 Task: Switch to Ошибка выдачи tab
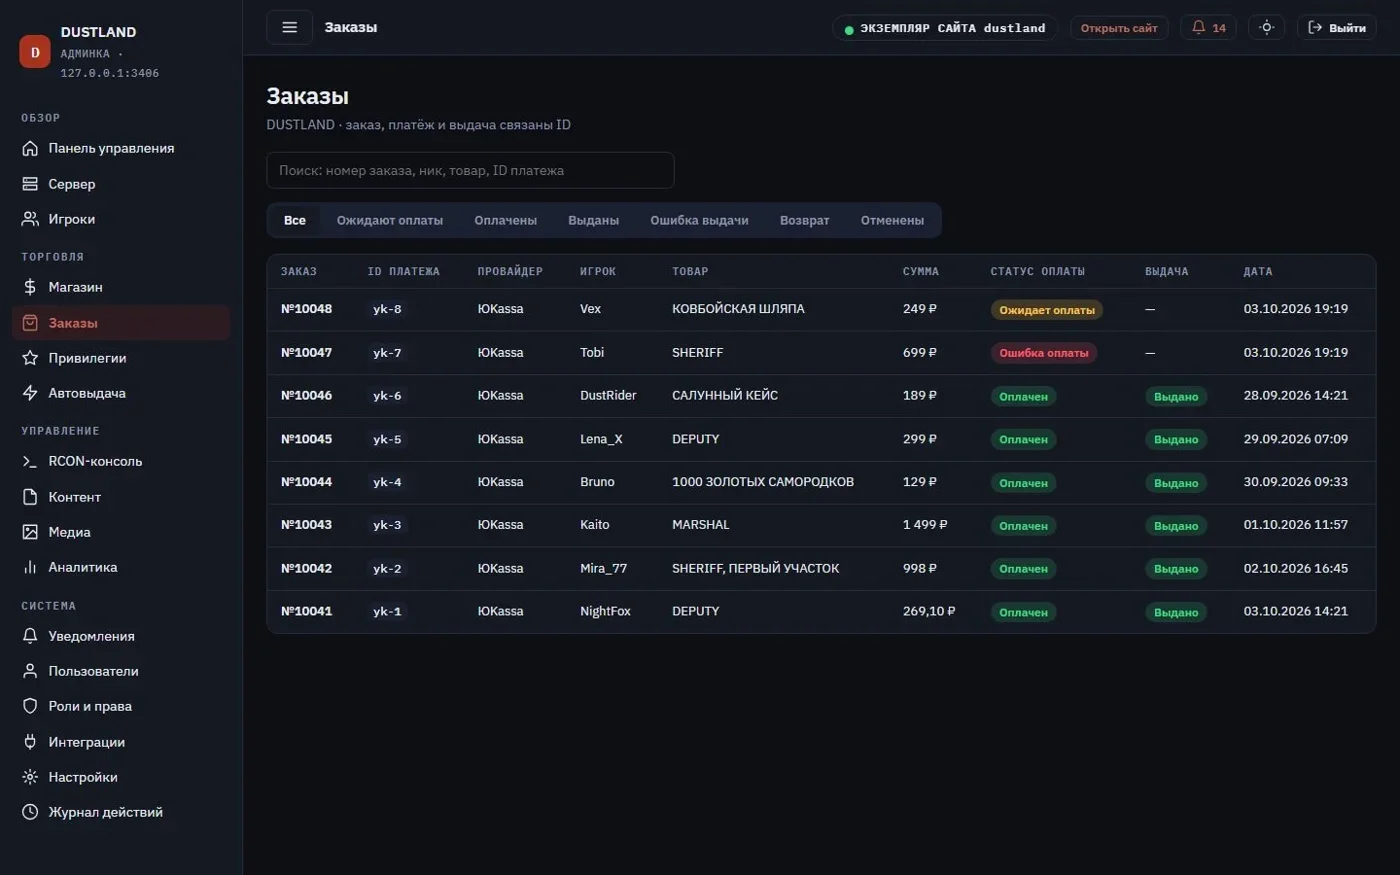click(x=699, y=220)
